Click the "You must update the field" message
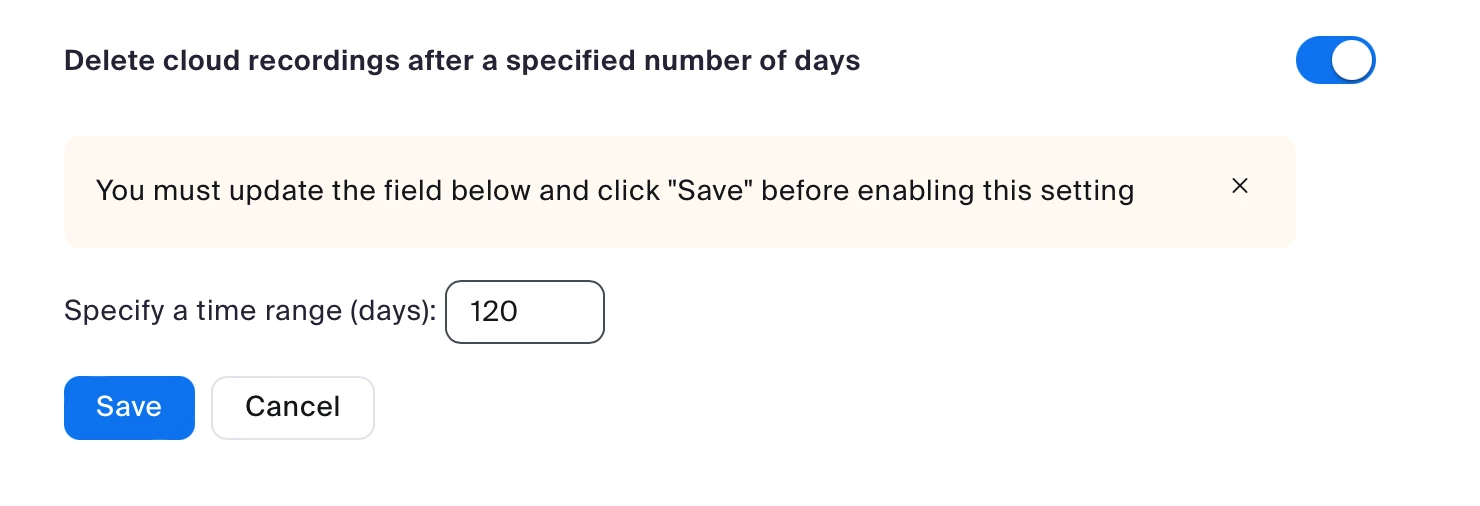This screenshot has width=1480, height=506. pyautogui.click(x=614, y=191)
